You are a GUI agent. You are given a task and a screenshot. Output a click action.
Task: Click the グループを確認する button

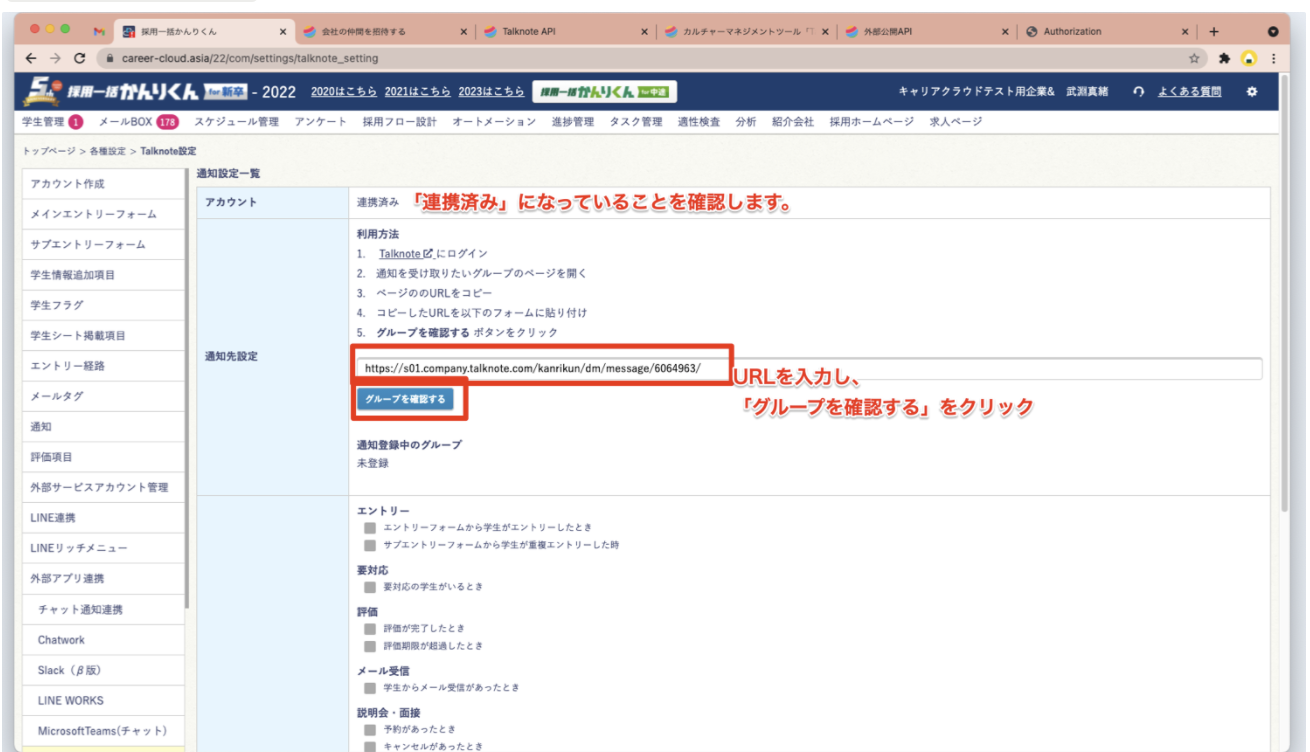(x=405, y=399)
